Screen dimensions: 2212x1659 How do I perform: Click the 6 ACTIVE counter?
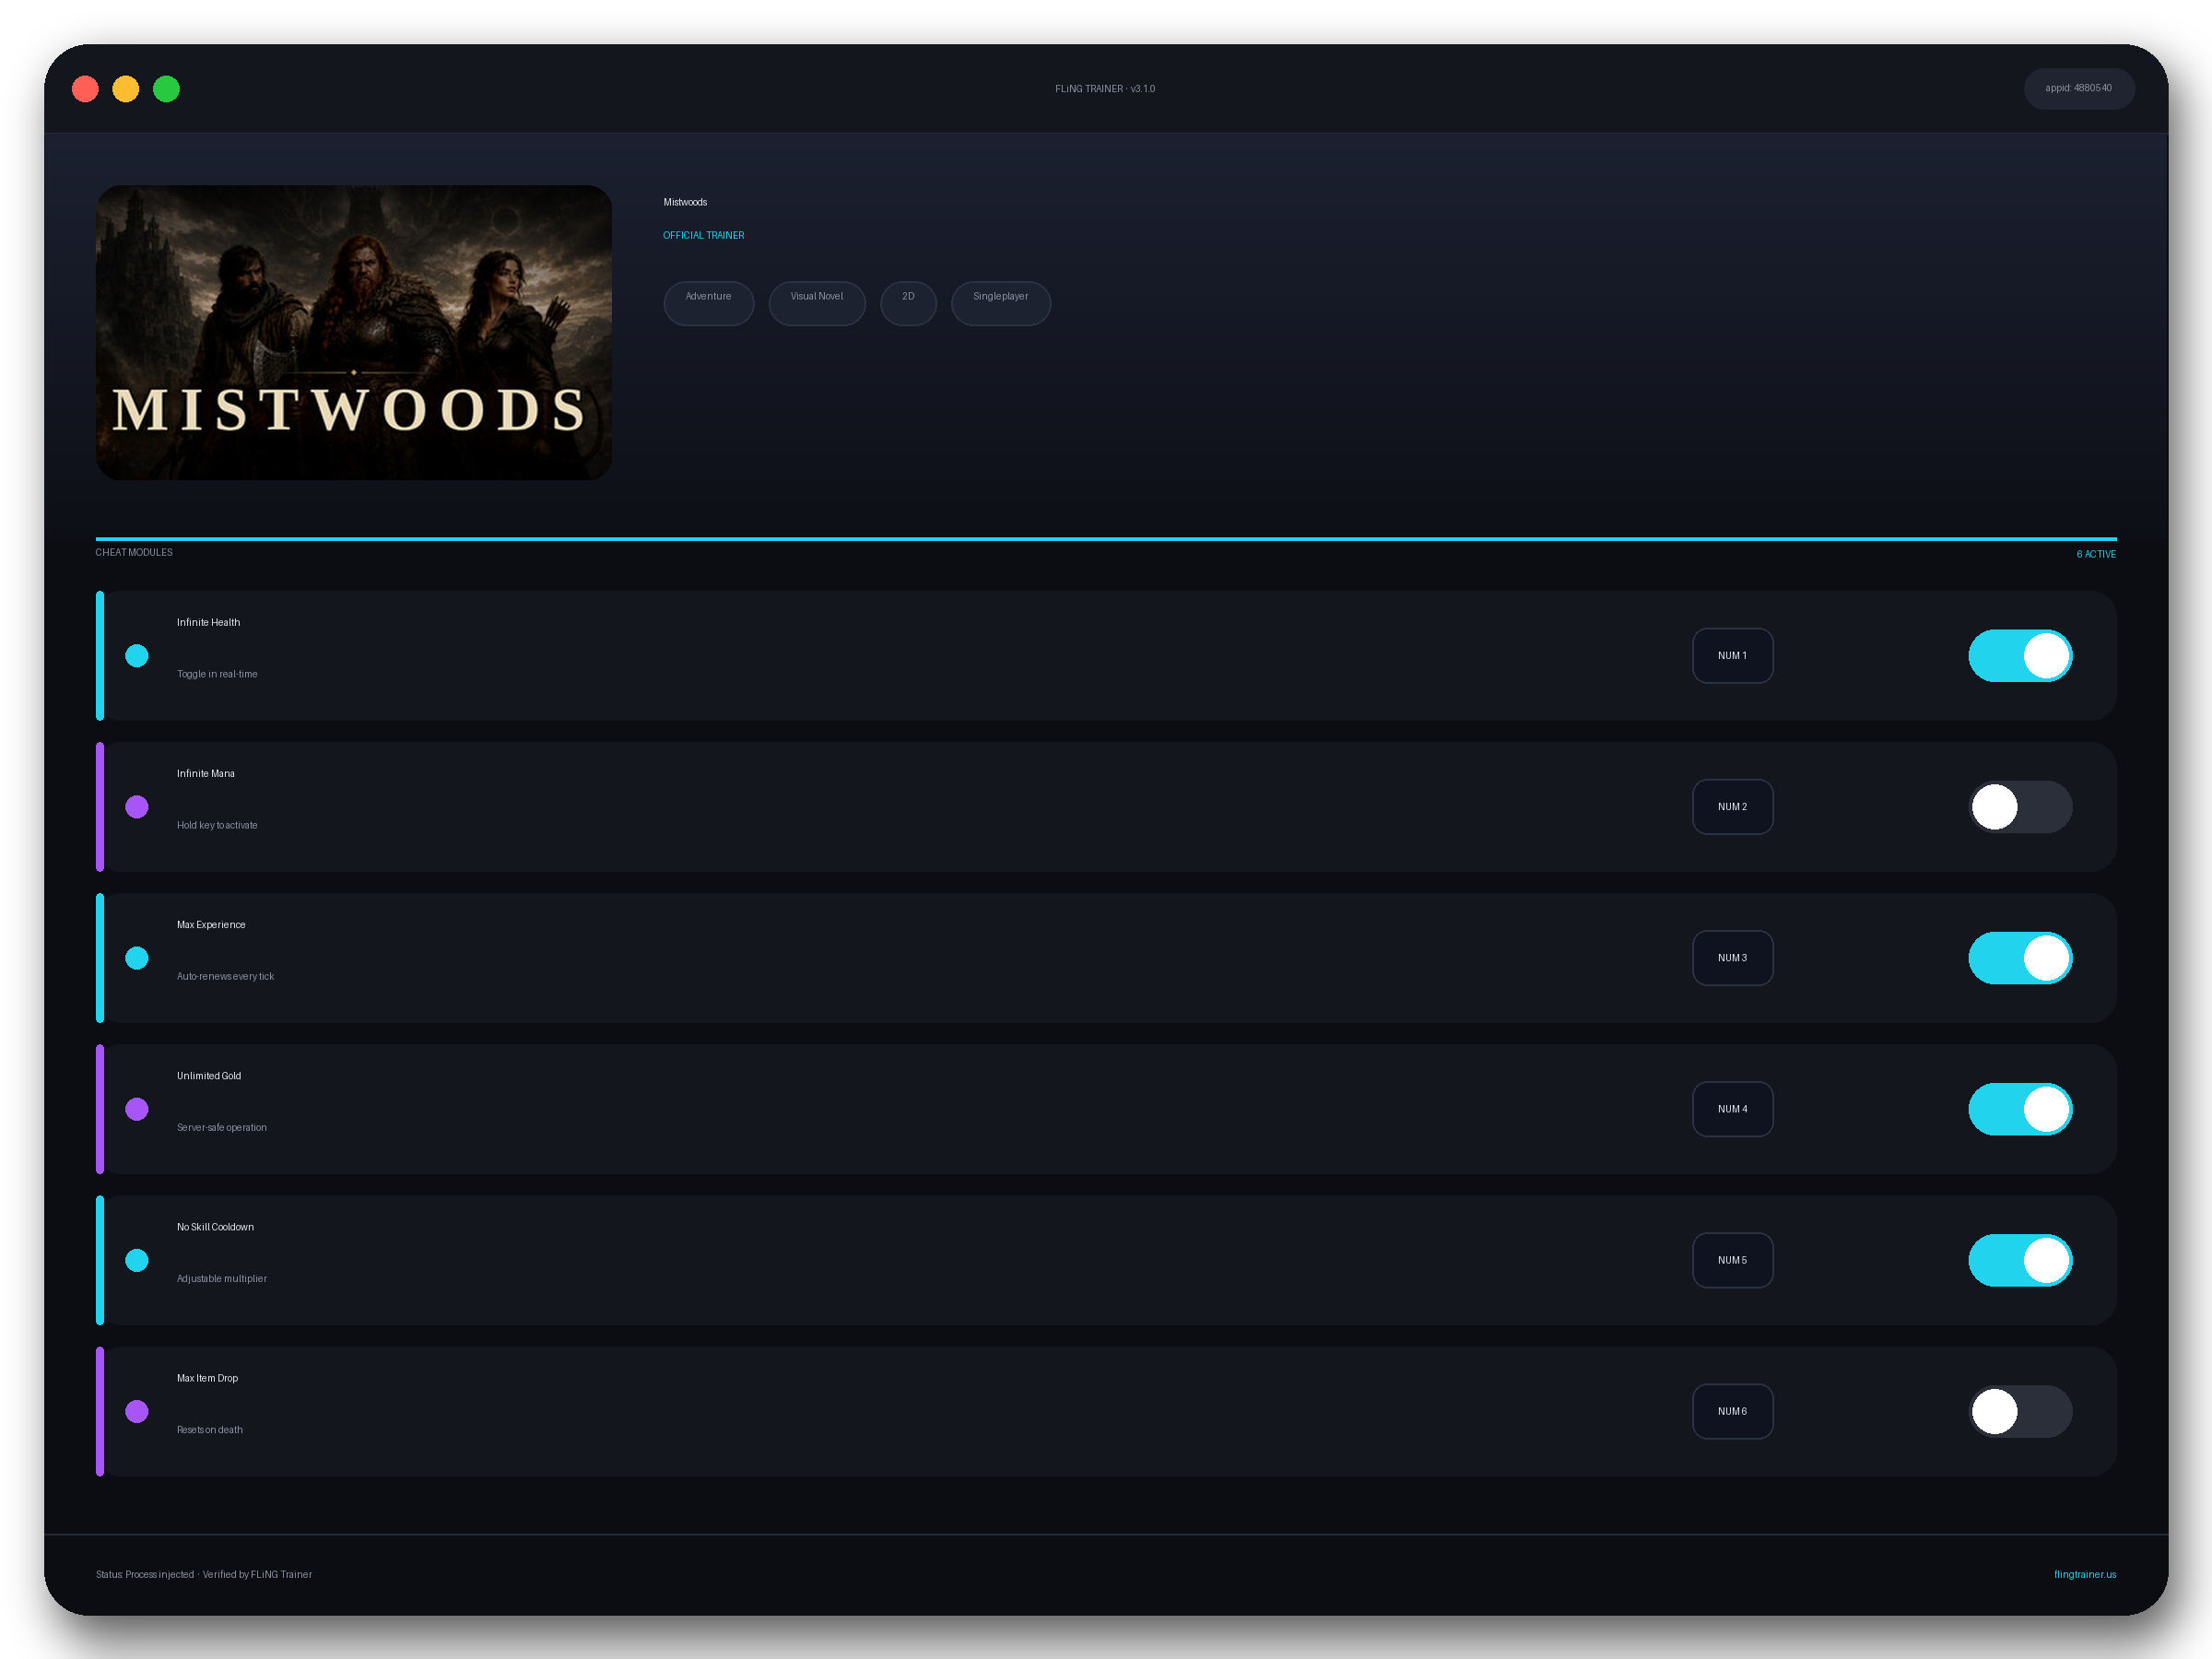(2096, 554)
